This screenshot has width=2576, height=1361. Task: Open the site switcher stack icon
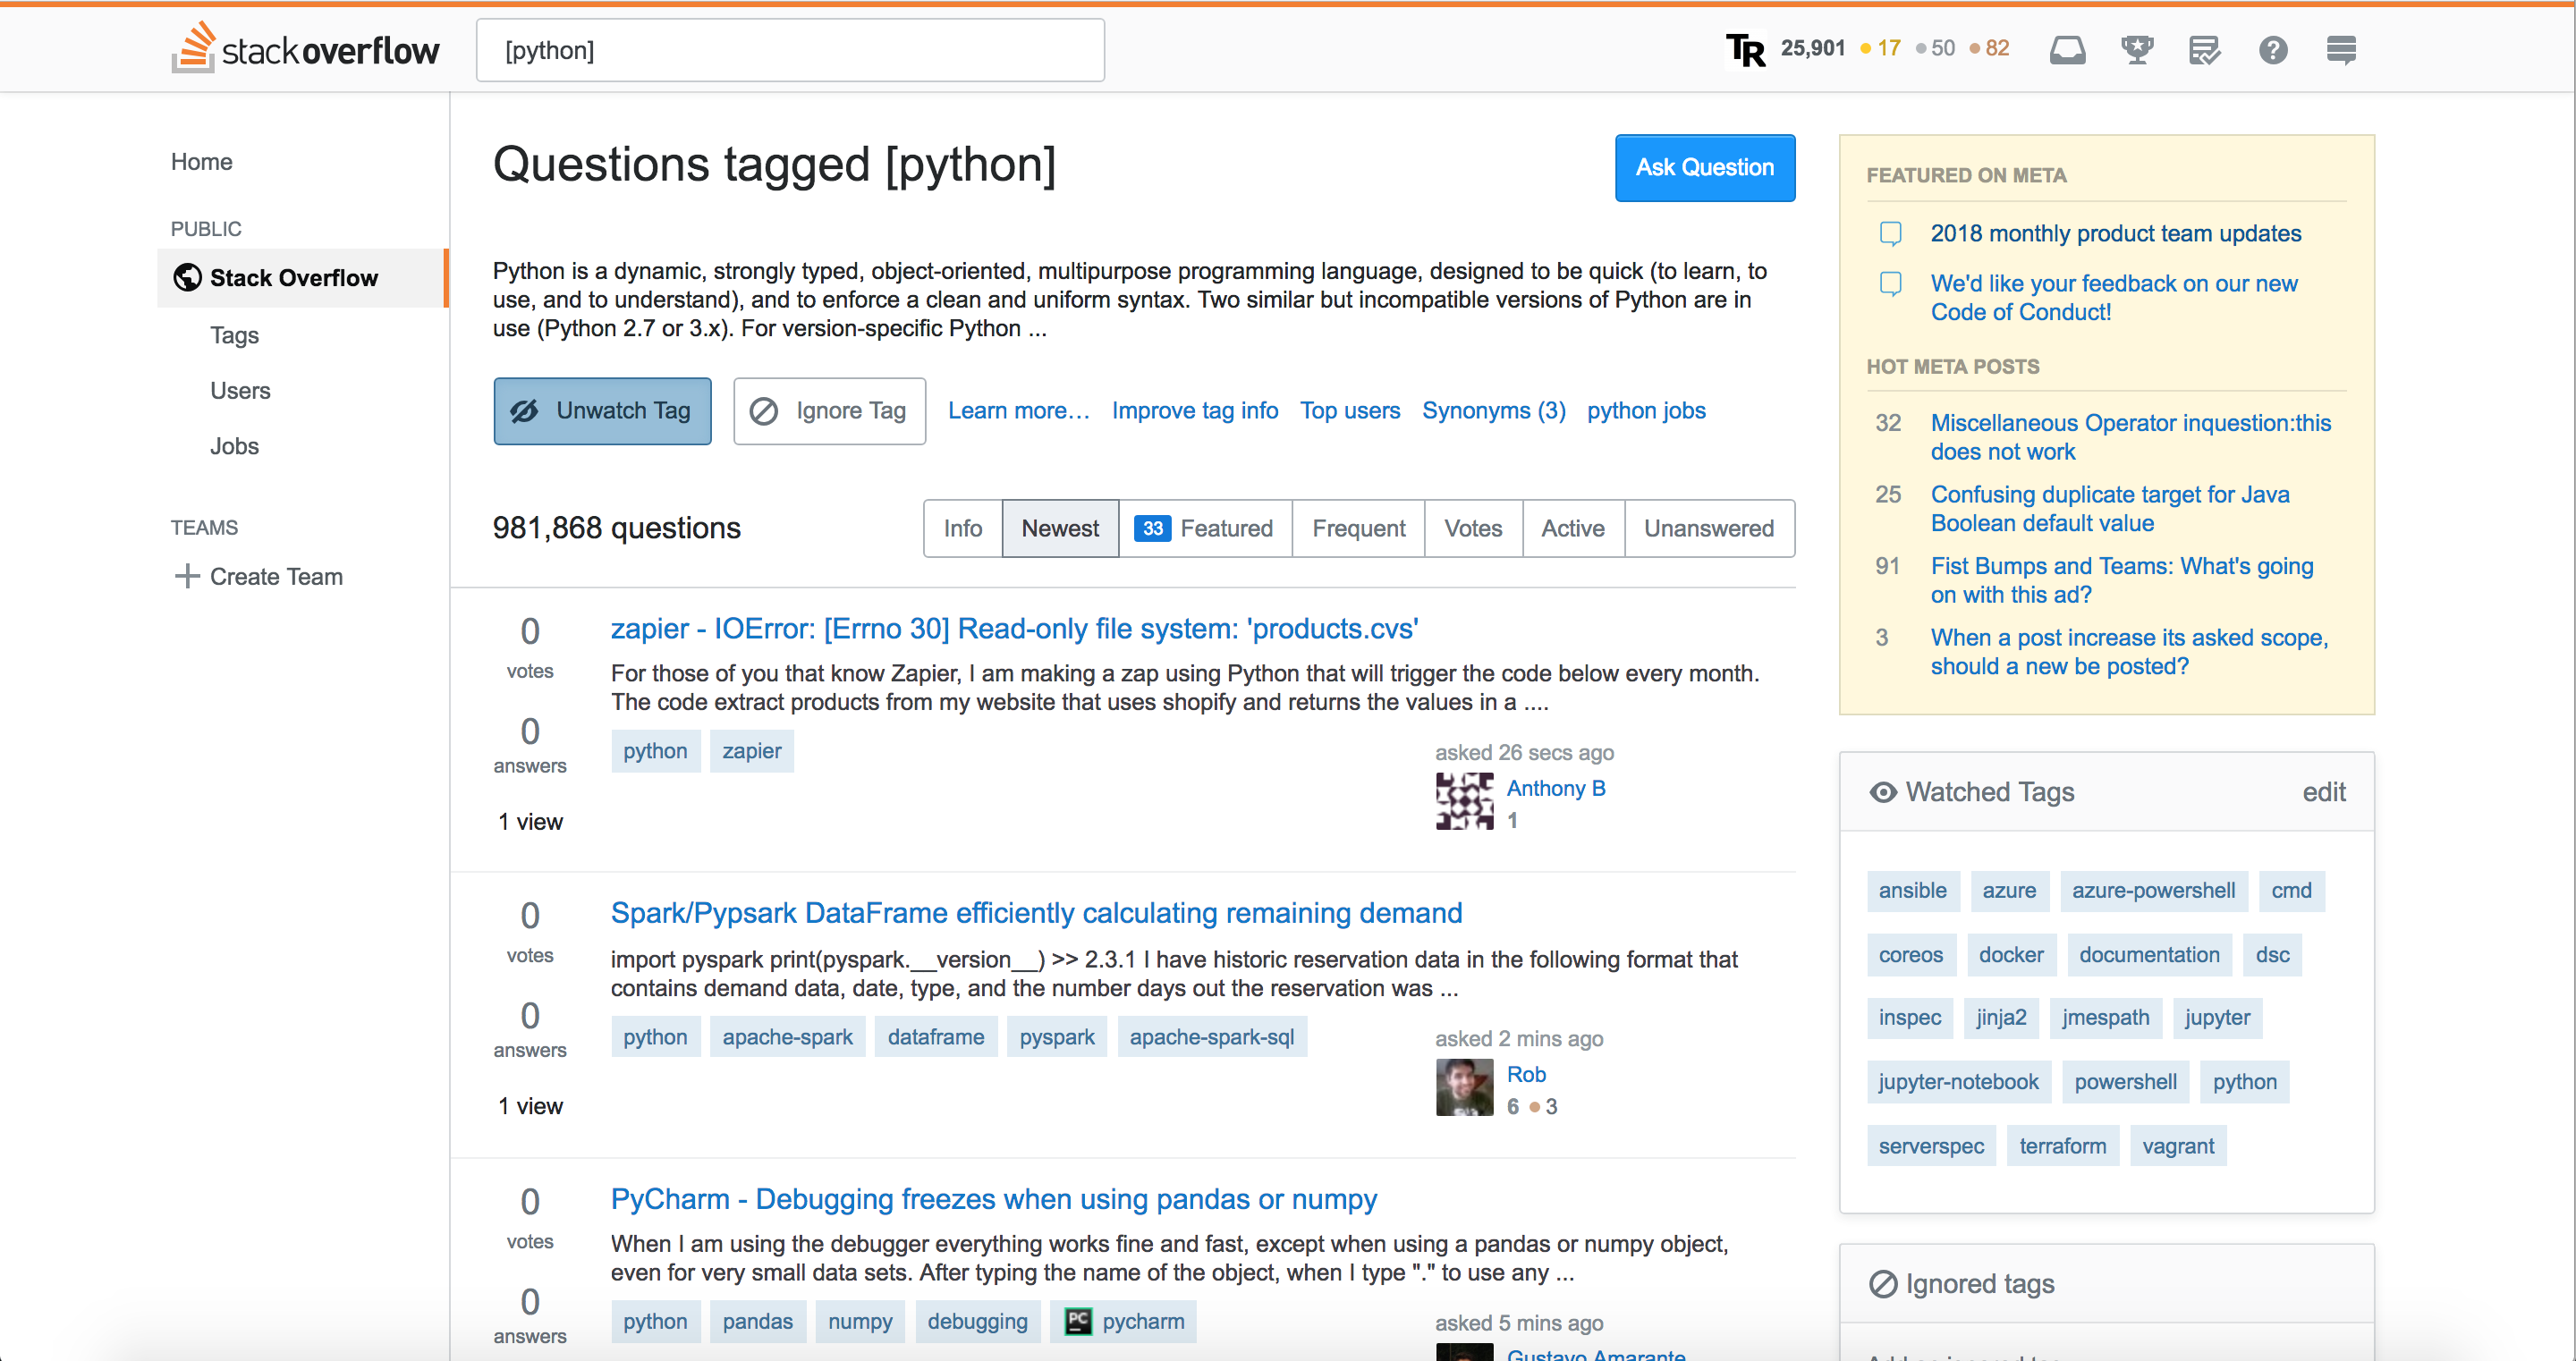coord(2341,49)
